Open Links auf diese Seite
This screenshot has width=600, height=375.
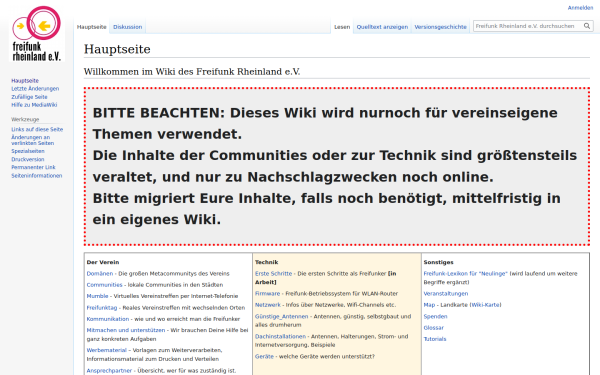click(37, 129)
